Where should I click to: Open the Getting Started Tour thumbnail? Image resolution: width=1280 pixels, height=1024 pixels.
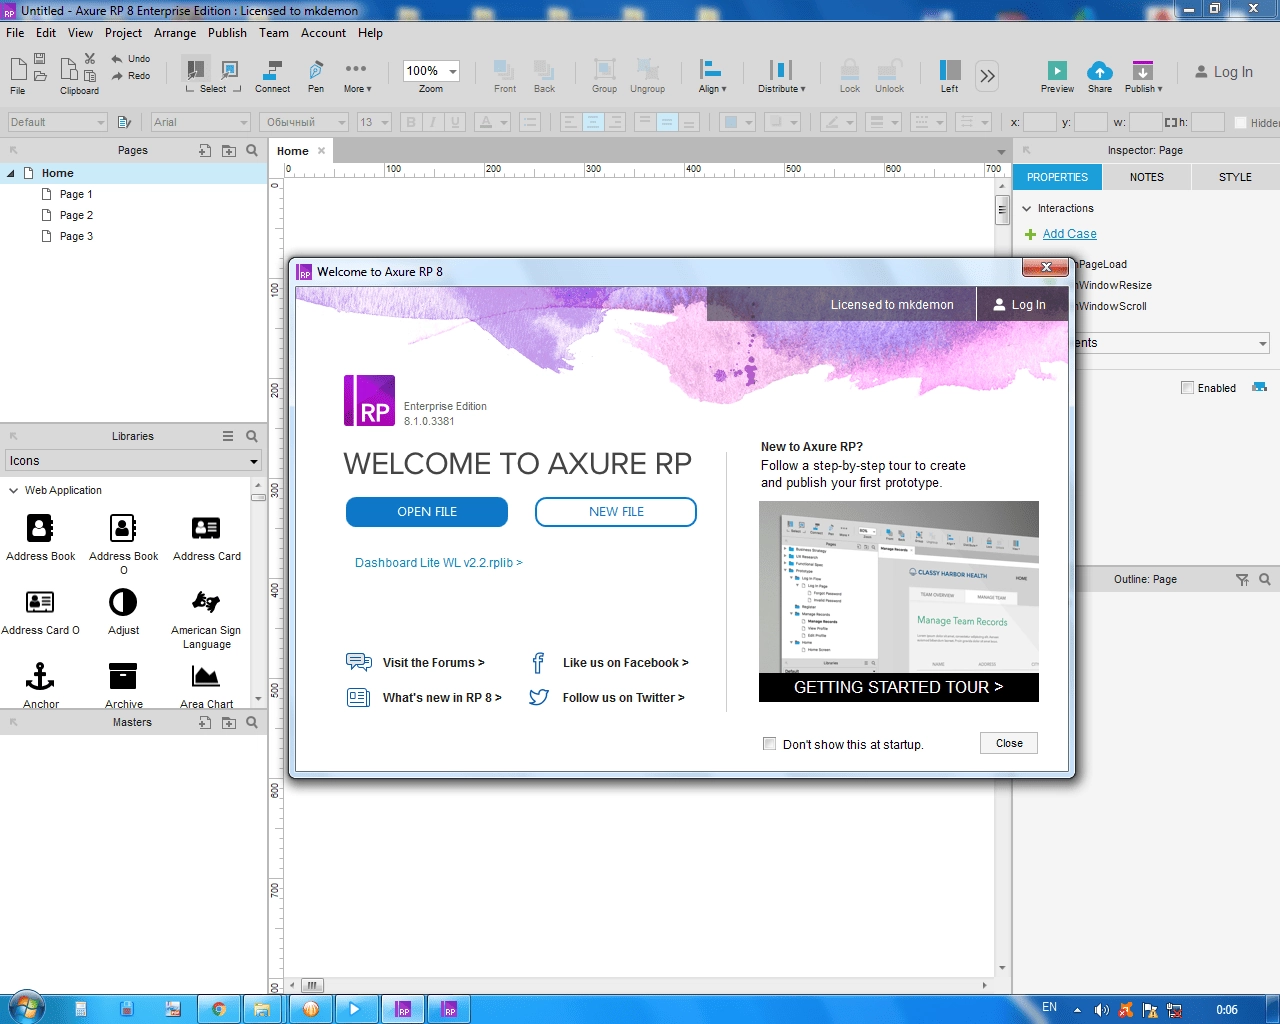(899, 601)
